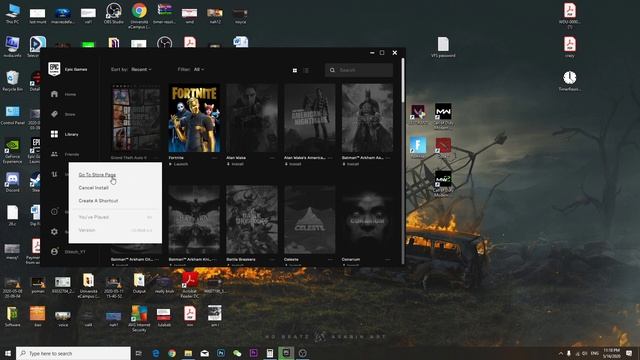The height and width of the screenshot is (360, 640).
Task: Open the account profile icon in the sidebar
Action: click(54, 251)
